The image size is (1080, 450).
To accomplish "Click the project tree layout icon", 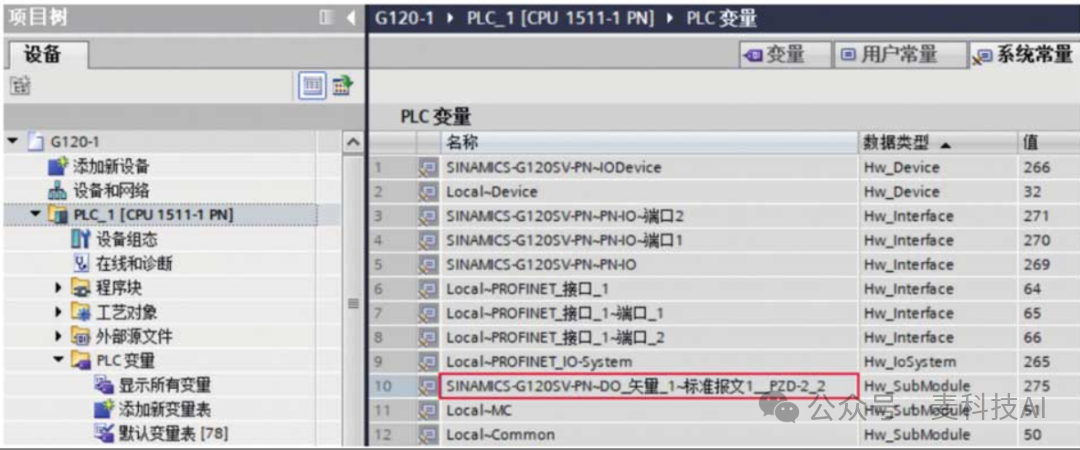I will 328,18.
